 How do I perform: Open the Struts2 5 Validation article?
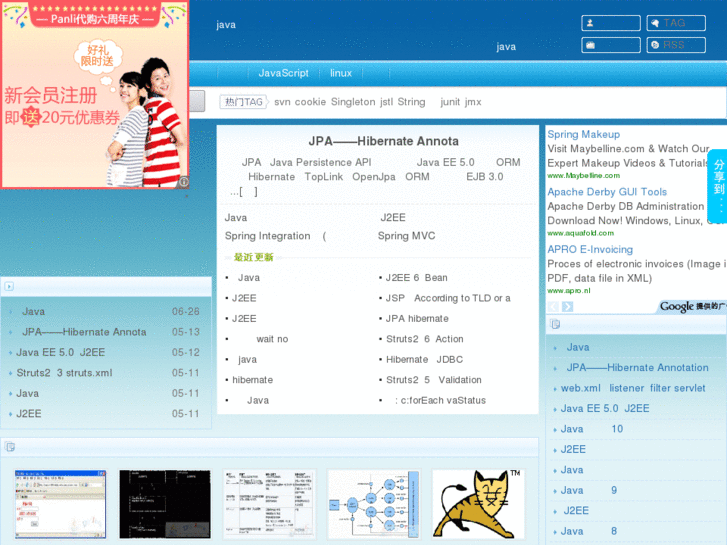click(x=434, y=379)
